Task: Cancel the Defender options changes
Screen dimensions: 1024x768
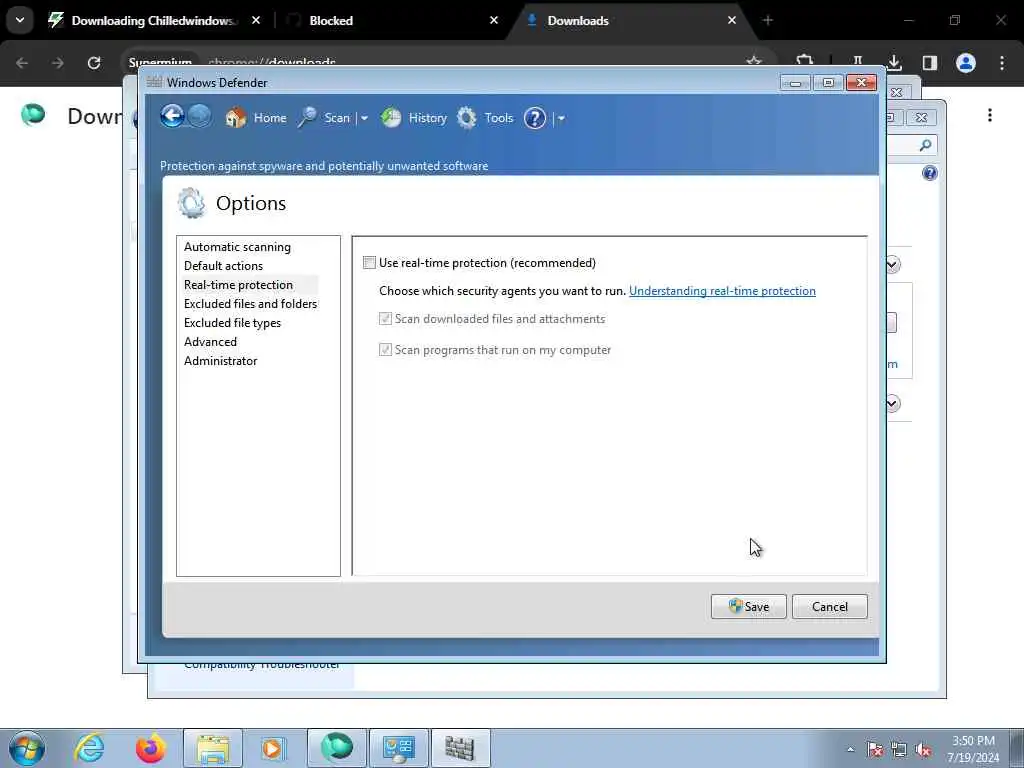Action: [829, 607]
